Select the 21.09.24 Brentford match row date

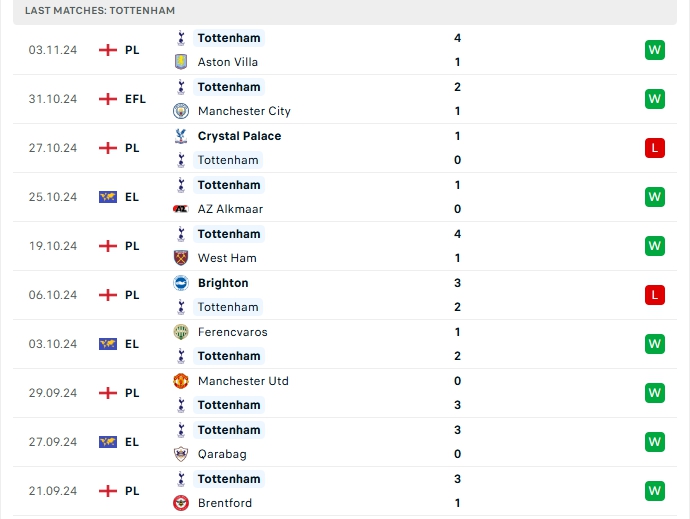pyautogui.click(x=53, y=491)
